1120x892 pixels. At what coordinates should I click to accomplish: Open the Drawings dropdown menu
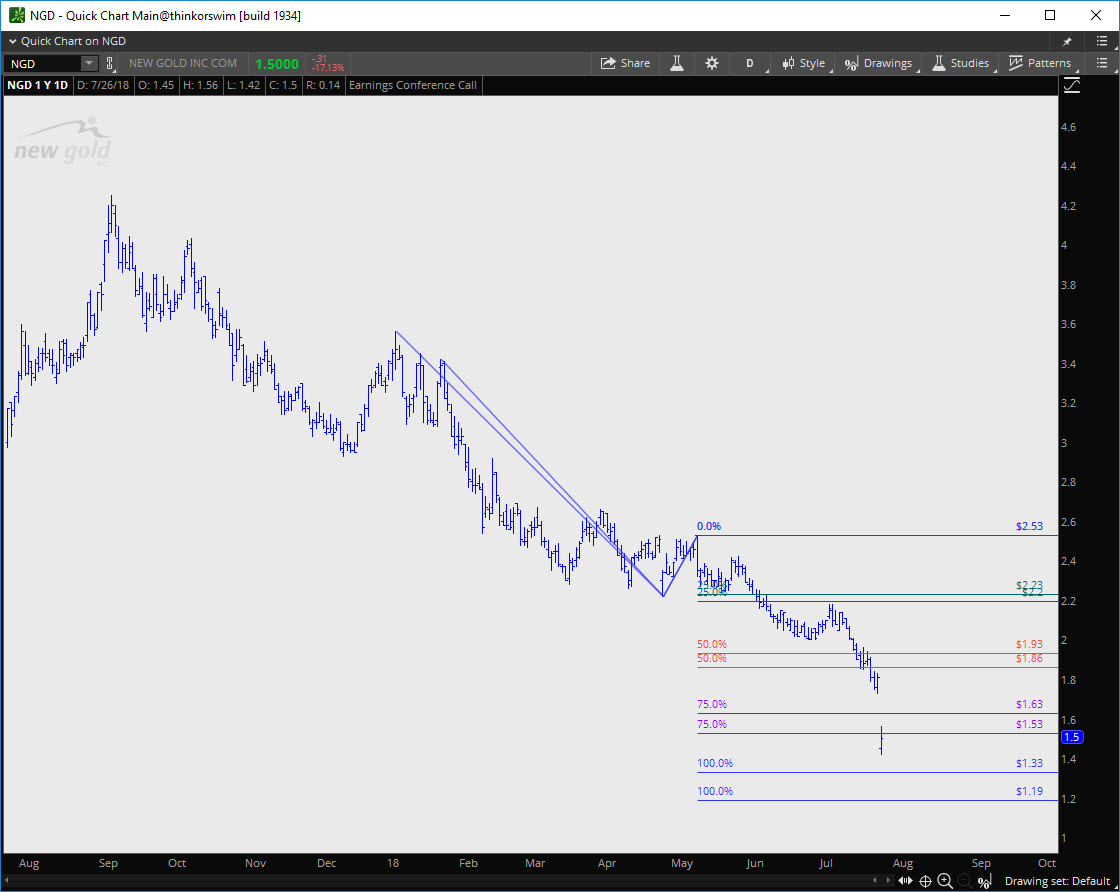(879, 63)
